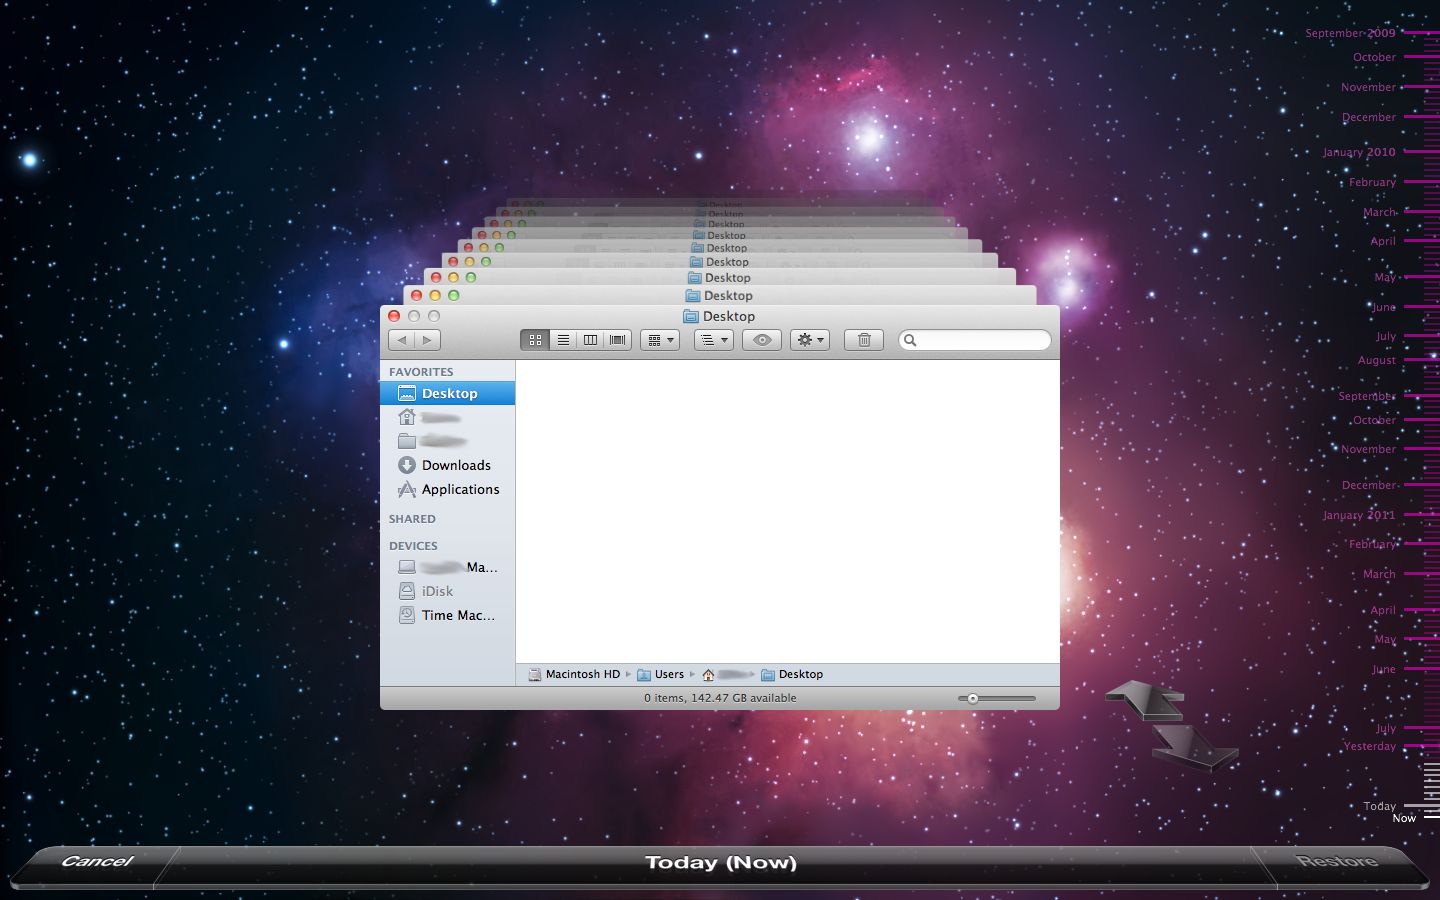Click Desktop in the path bar
The width and height of the screenshot is (1440, 900).
(x=792, y=674)
